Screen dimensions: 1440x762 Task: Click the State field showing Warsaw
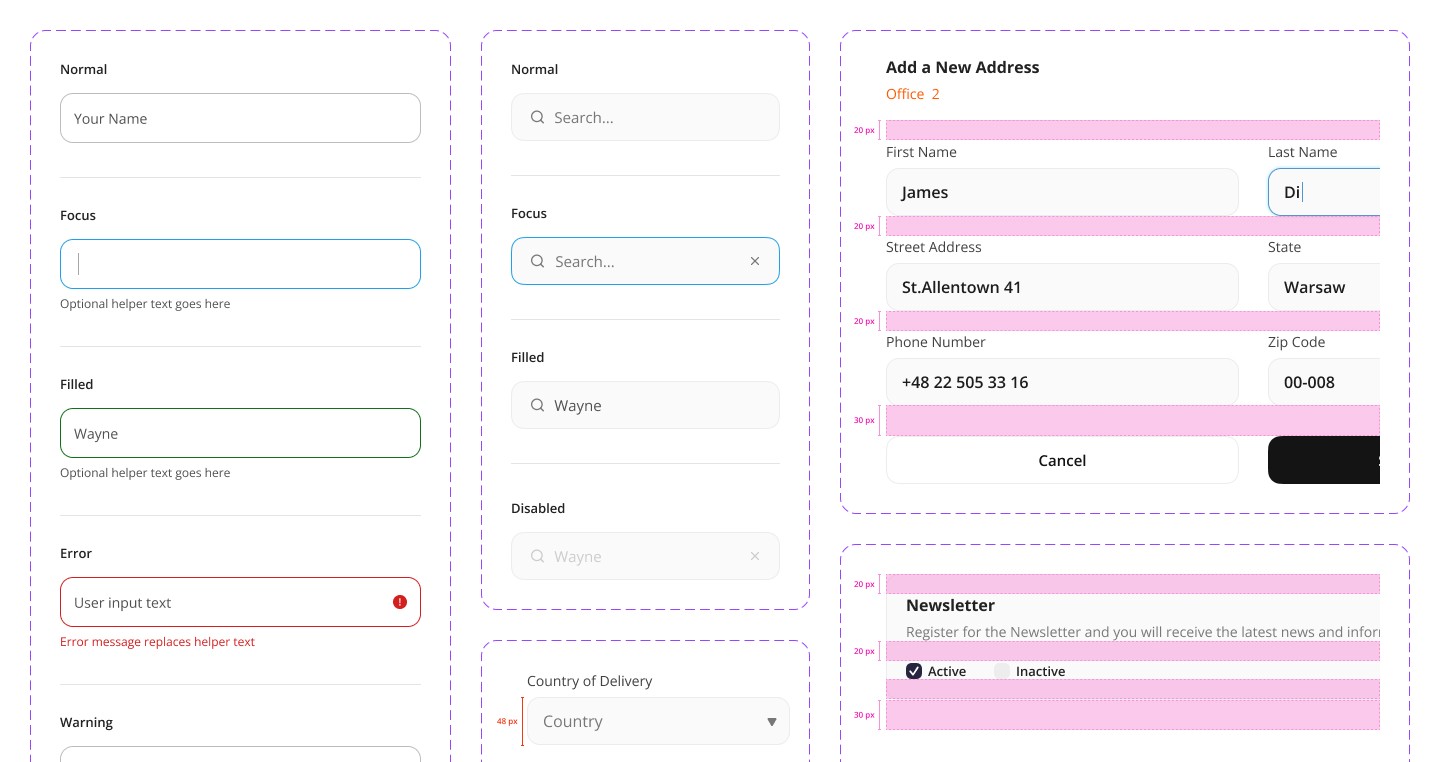tap(1324, 287)
